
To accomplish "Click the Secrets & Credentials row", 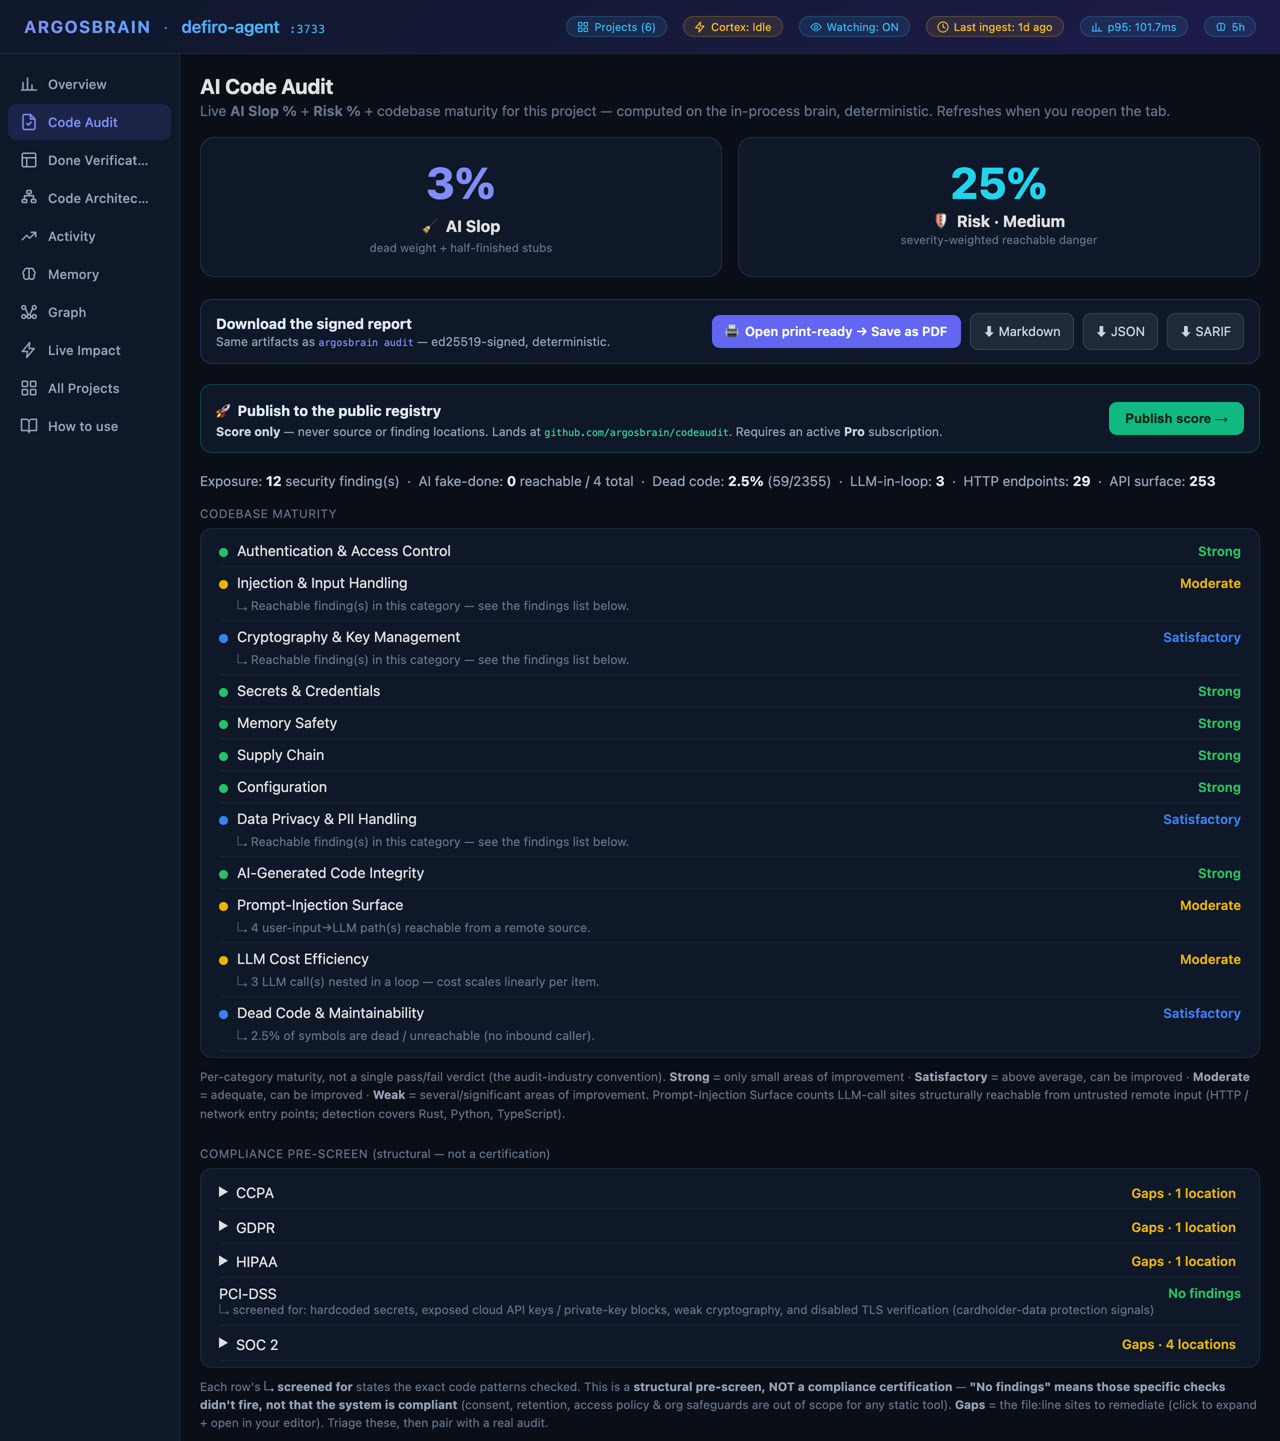I will [730, 691].
